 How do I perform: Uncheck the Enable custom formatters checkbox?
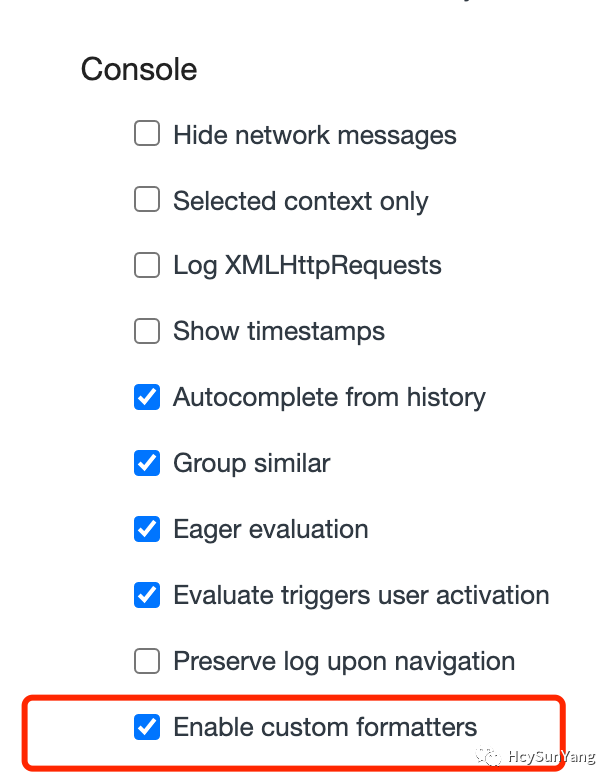pyautogui.click(x=147, y=727)
